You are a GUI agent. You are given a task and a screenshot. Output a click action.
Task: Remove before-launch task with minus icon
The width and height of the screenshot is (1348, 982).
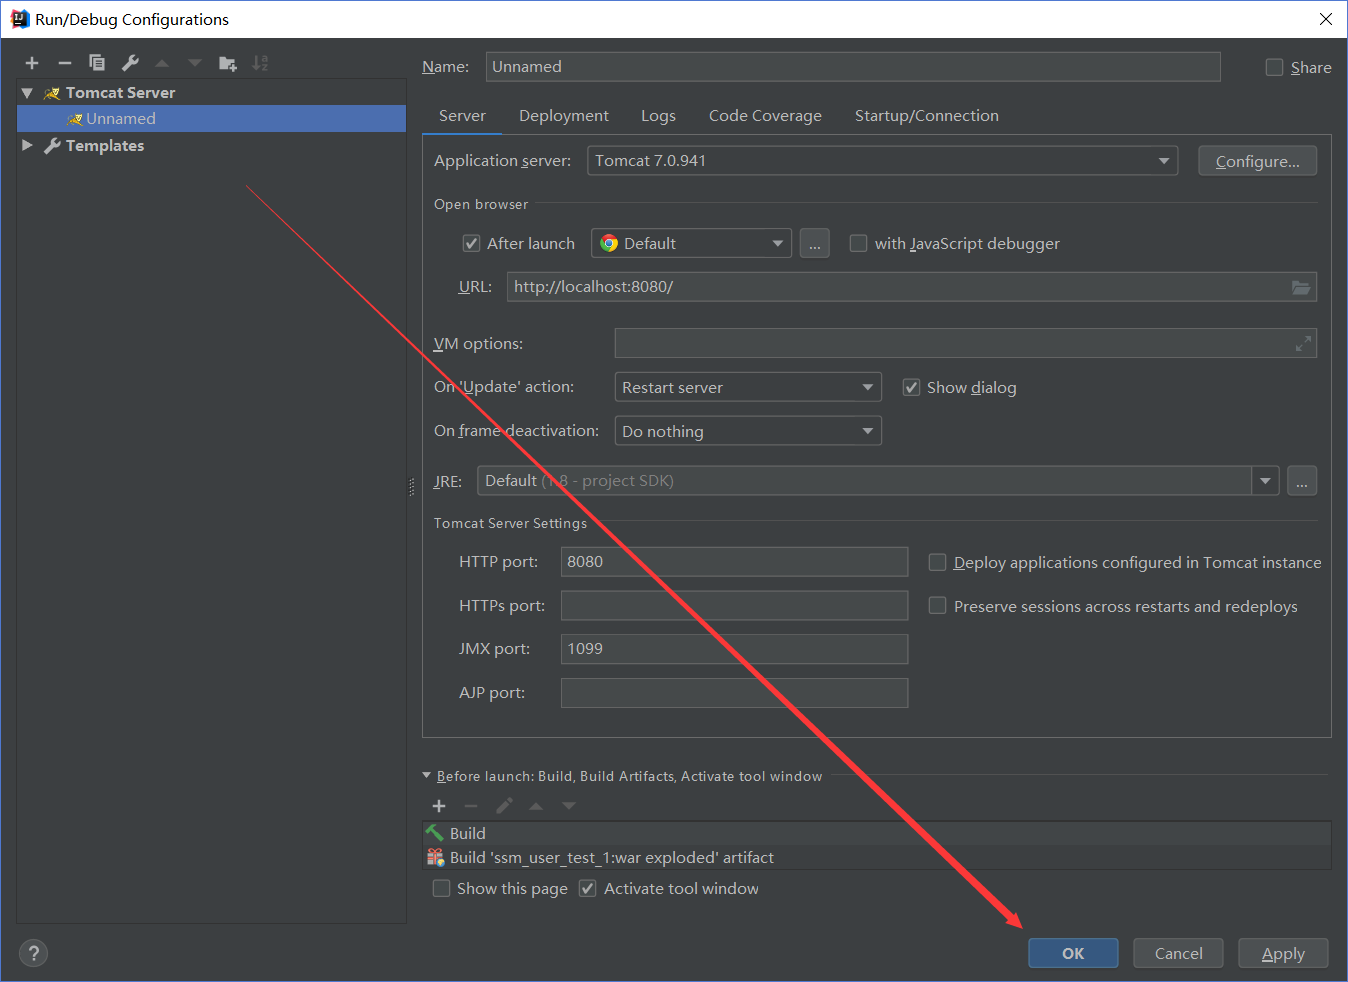(471, 806)
